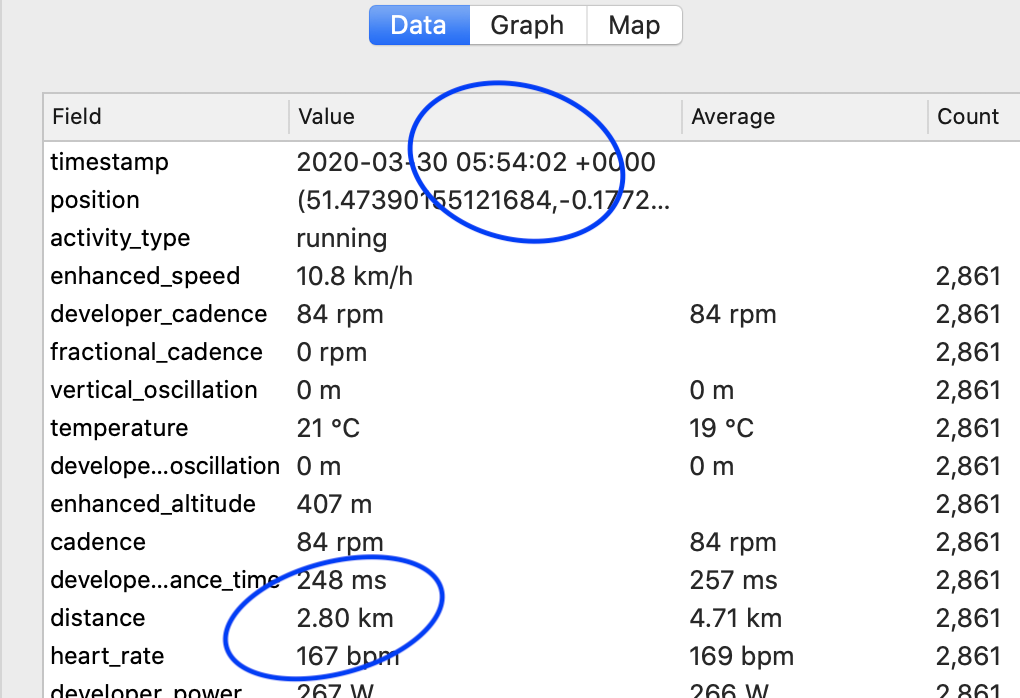Click the Count column header
The width and height of the screenshot is (1020, 698).
pyautogui.click(x=967, y=117)
